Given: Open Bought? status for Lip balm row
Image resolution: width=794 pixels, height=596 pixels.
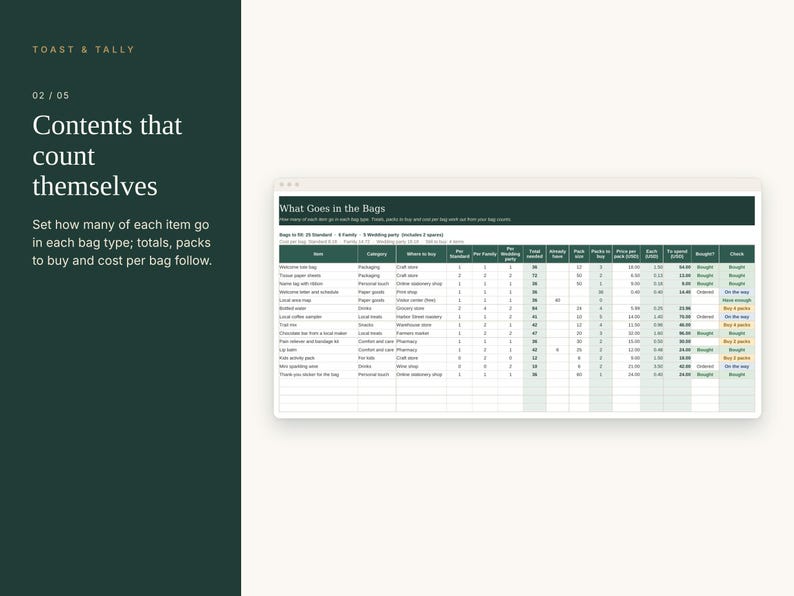Looking at the screenshot, I should click(x=705, y=350).
